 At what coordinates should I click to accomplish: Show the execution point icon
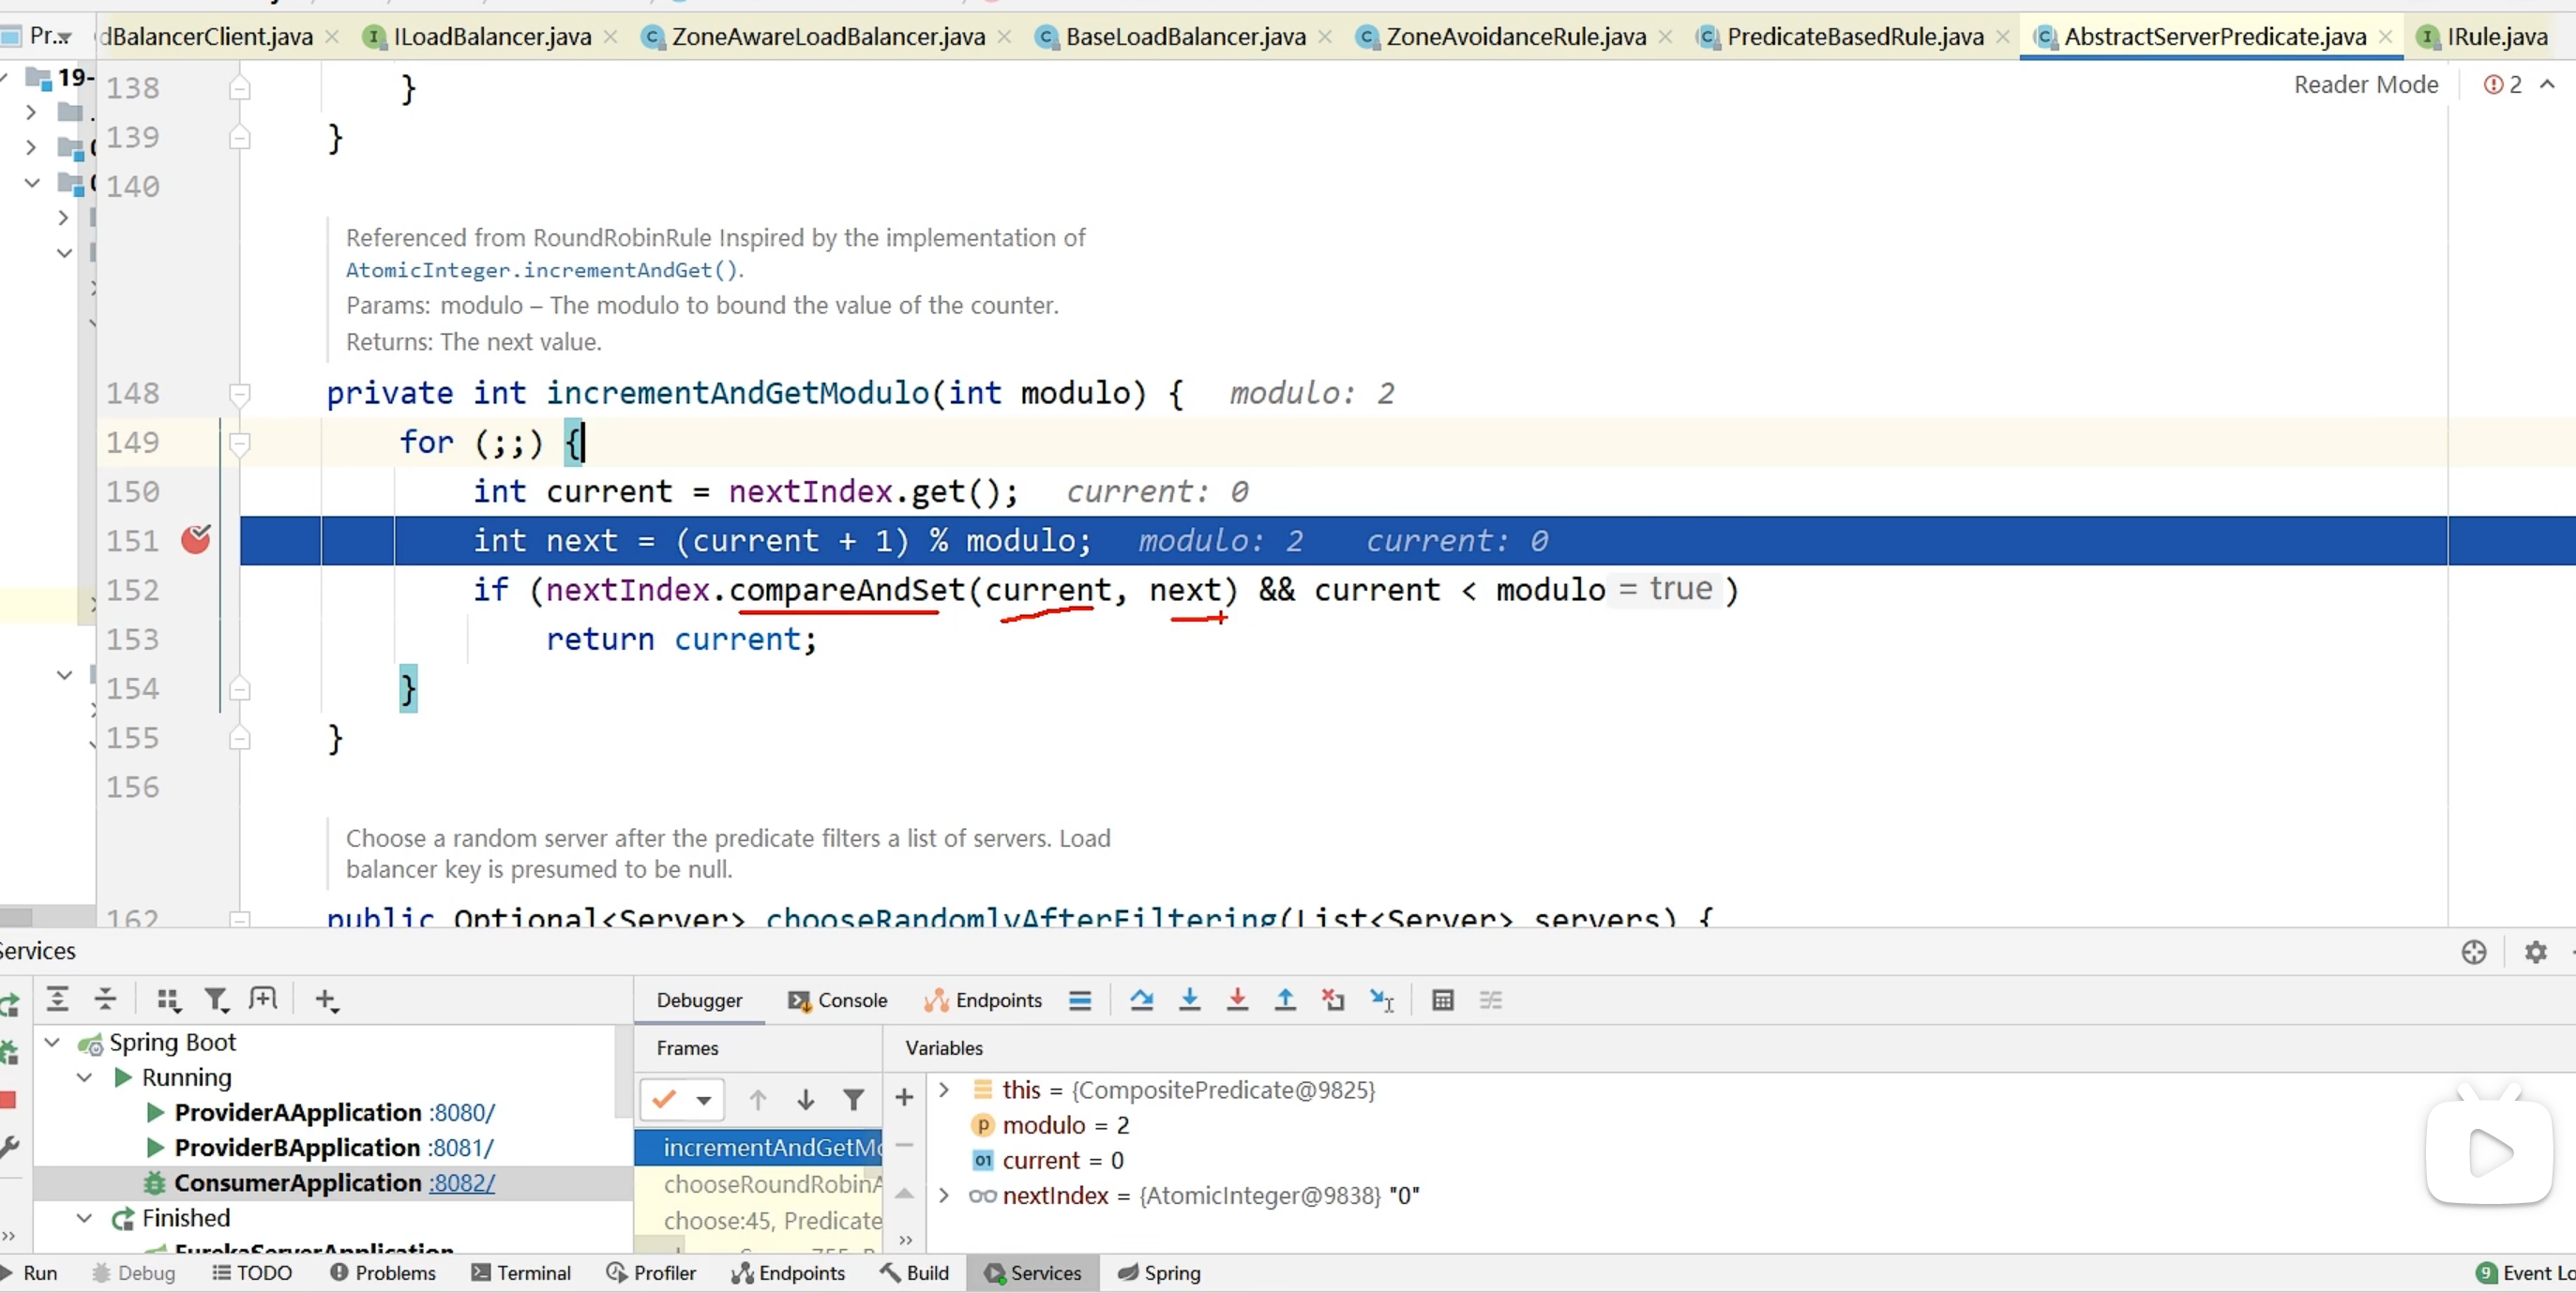click(x=1080, y=1000)
